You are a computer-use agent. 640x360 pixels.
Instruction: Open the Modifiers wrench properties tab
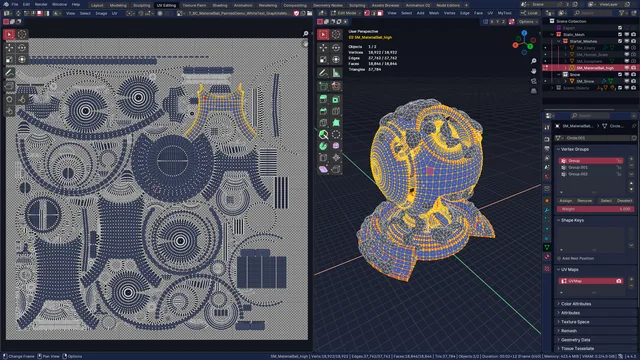(x=547, y=210)
